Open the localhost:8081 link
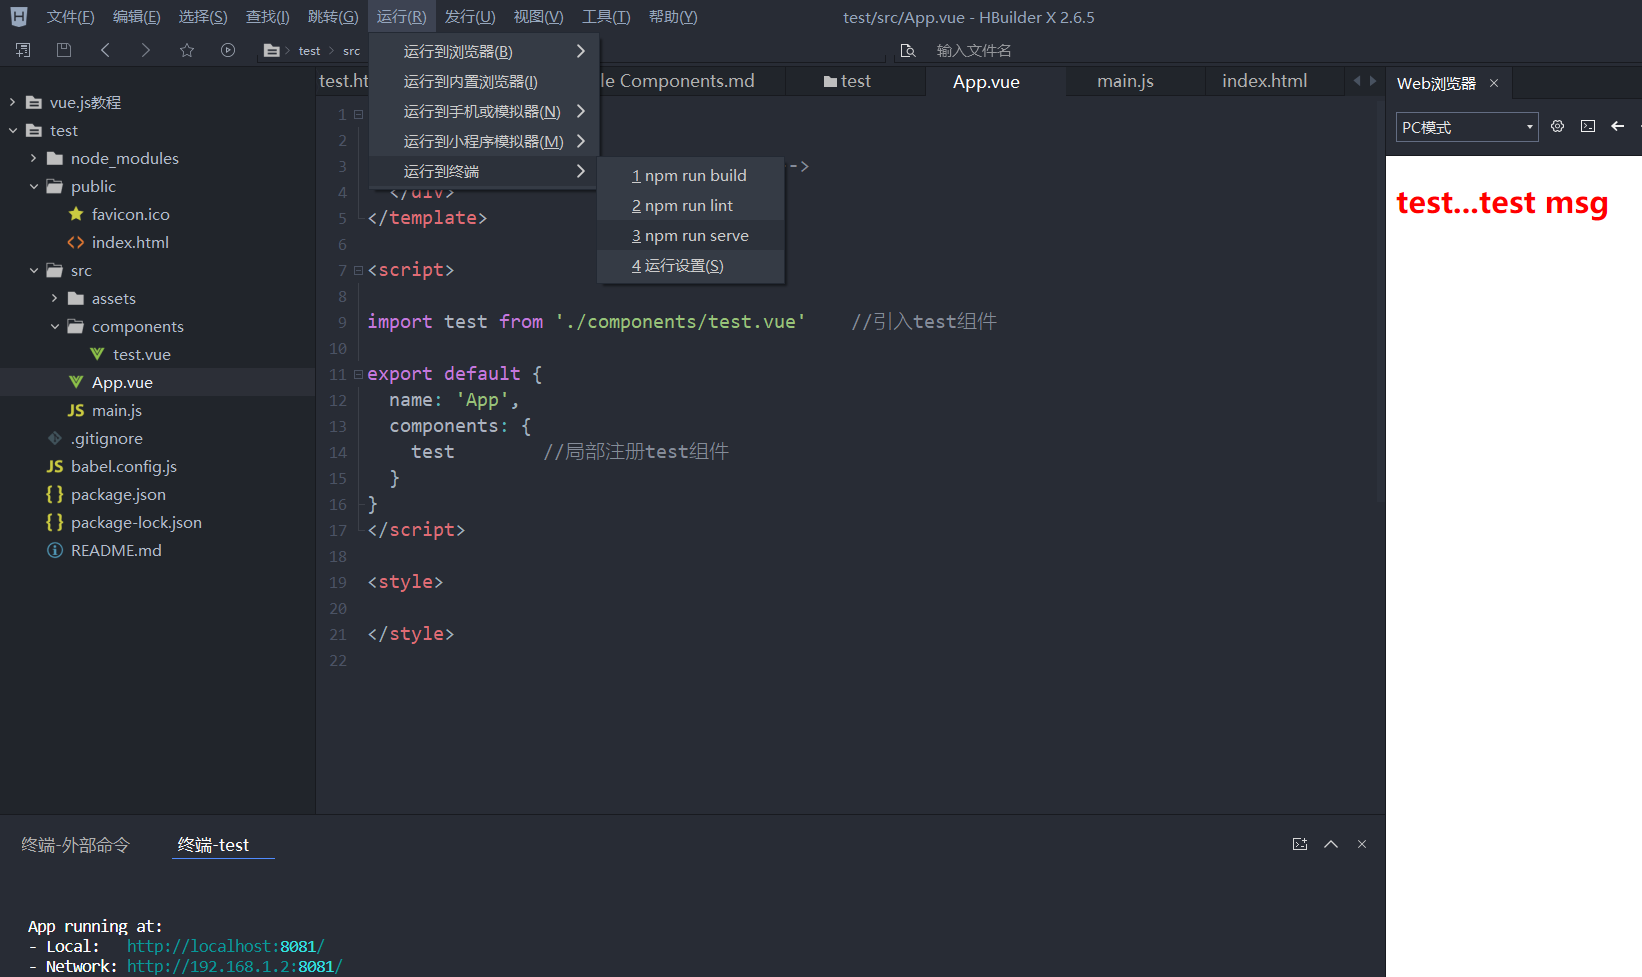 coord(225,946)
